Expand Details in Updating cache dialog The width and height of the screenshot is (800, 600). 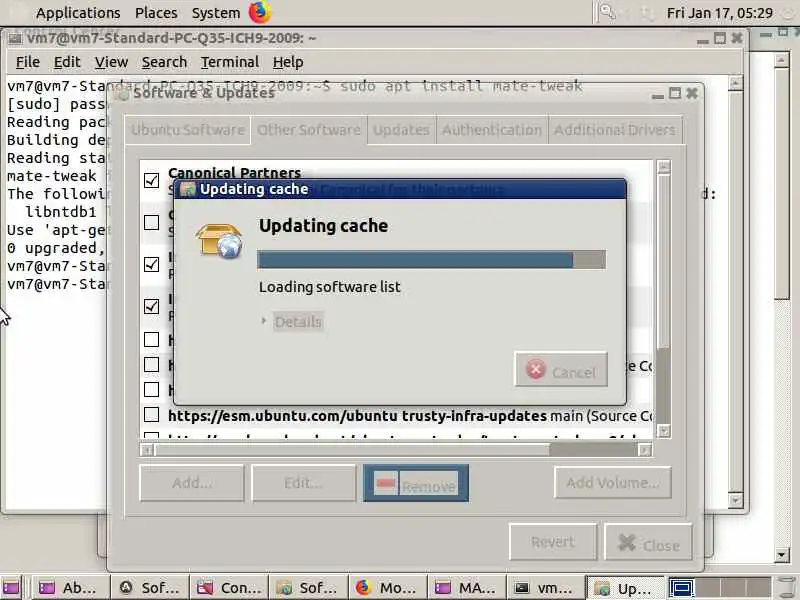[x=292, y=321]
